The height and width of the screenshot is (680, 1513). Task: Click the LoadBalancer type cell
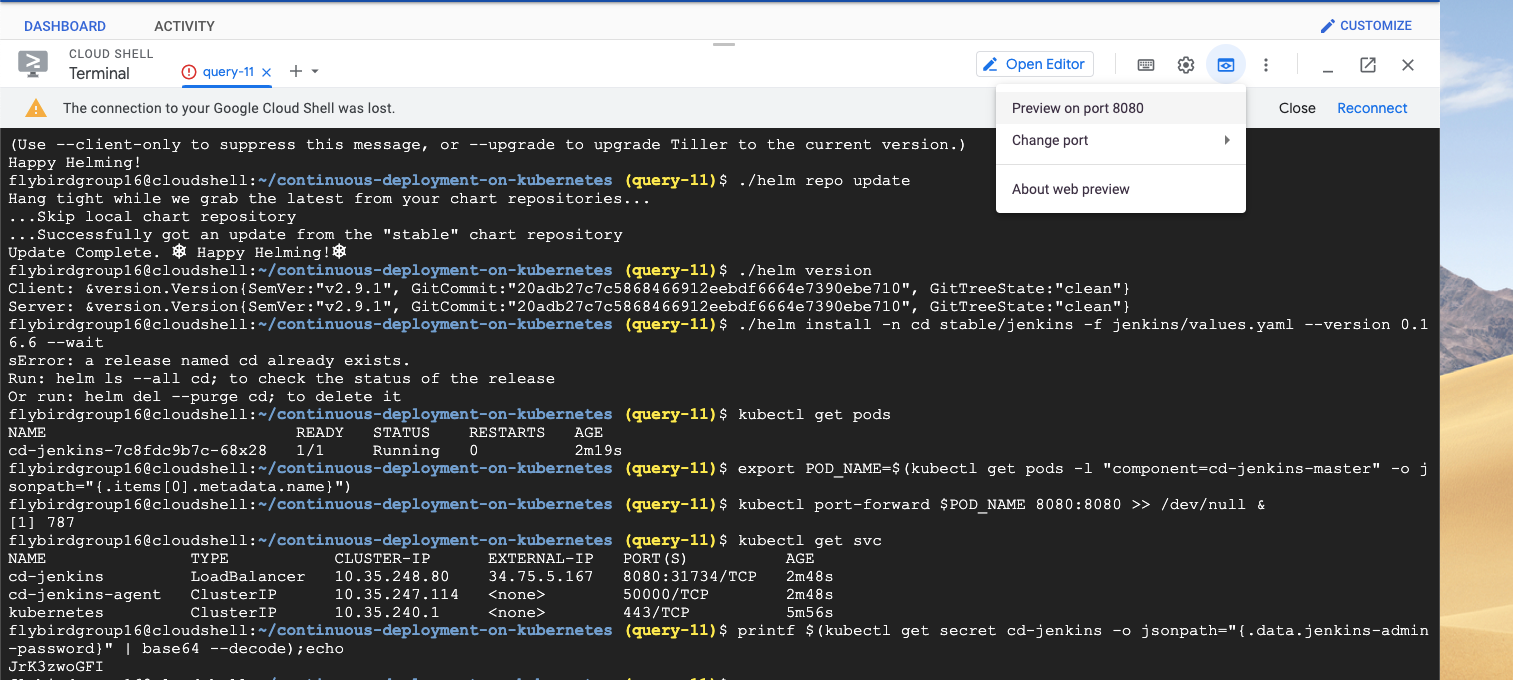tap(248, 576)
